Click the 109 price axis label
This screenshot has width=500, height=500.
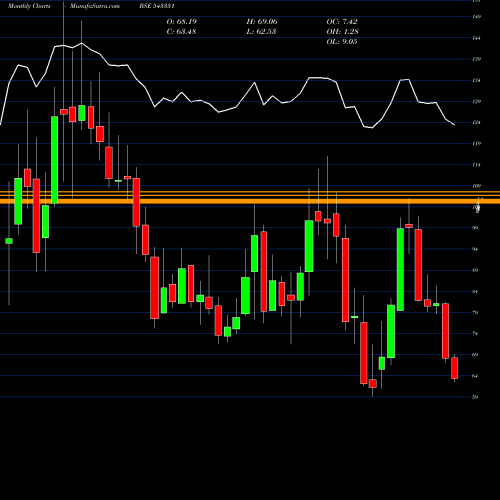point(477,186)
